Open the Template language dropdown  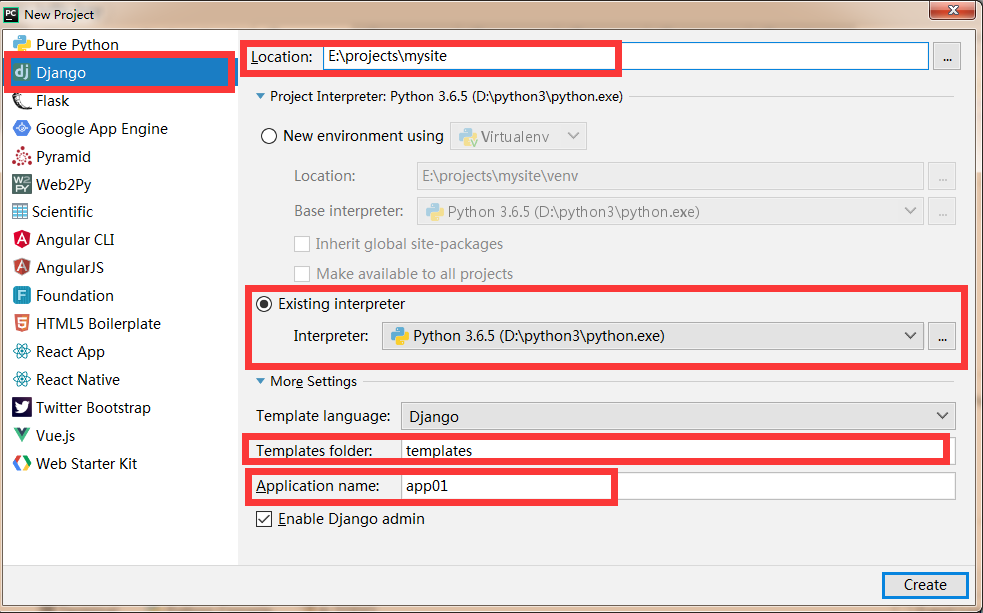point(678,416)
